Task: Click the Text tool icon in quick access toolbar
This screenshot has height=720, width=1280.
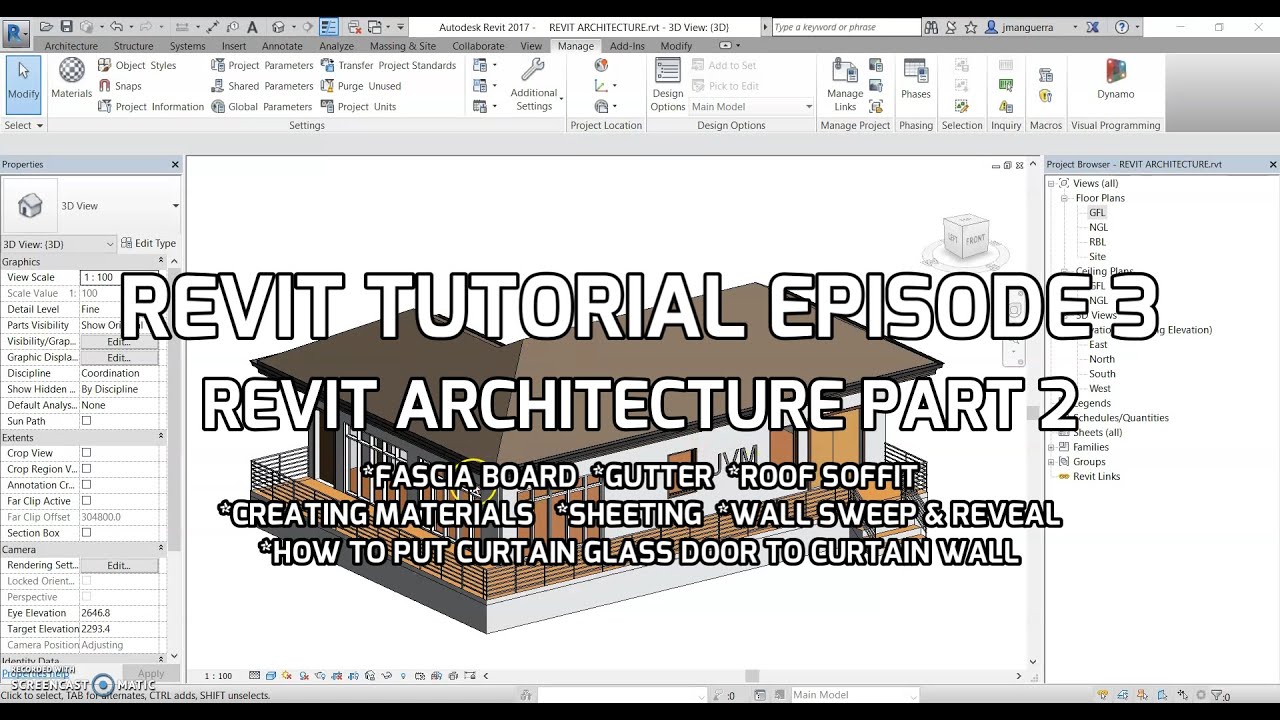Action: pyautogui.click(x=252, y=27)
